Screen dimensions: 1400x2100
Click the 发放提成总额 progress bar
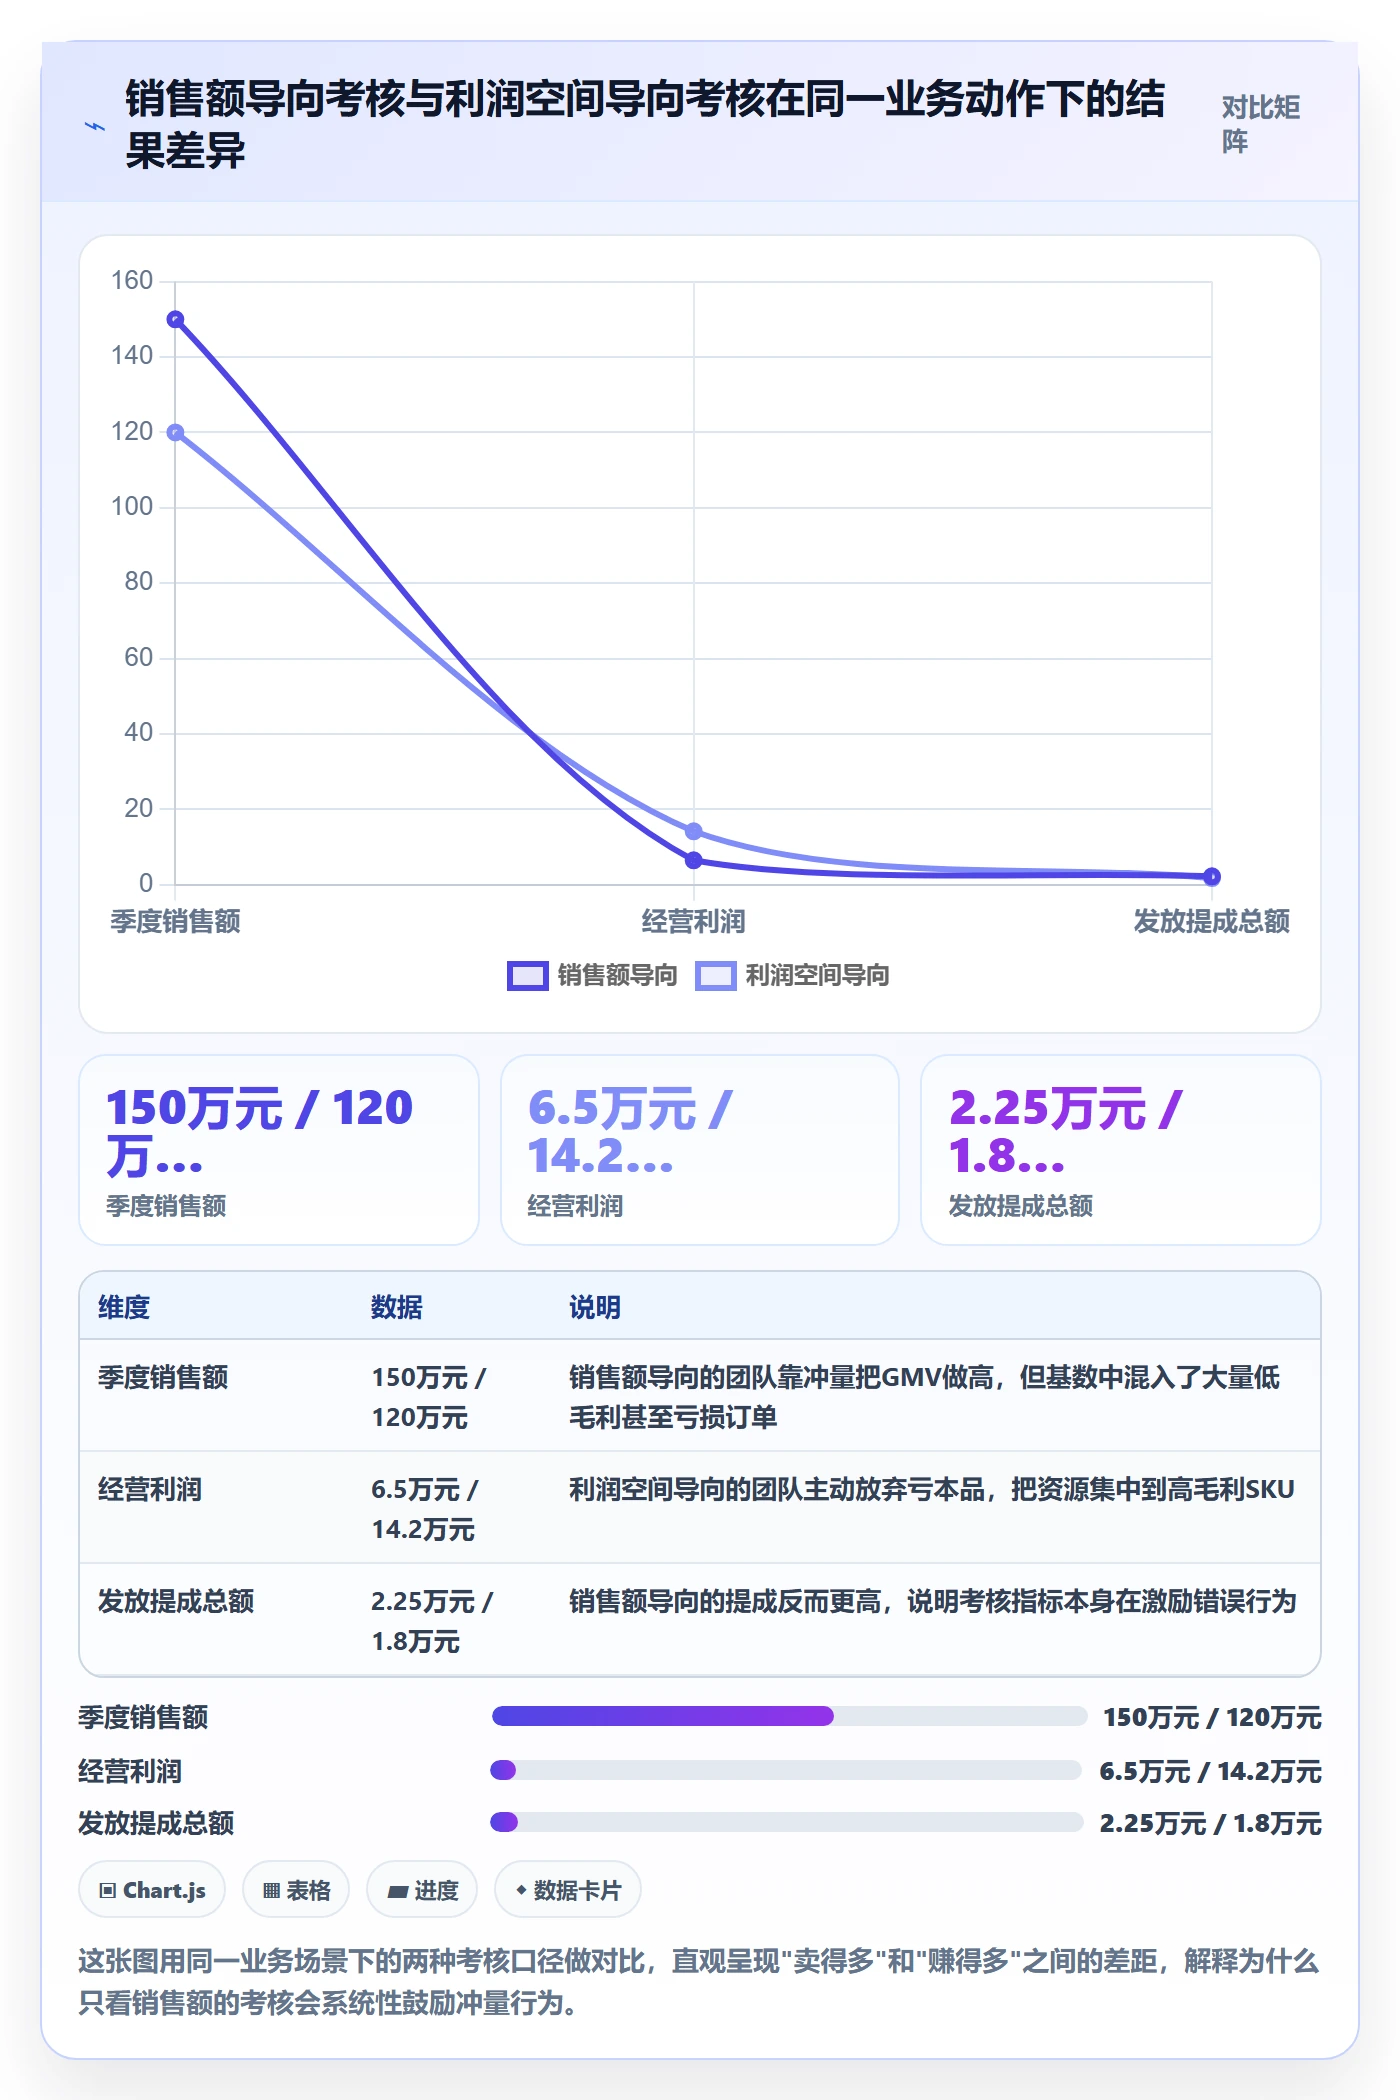pyautogui.click(x=787, y=1822)
